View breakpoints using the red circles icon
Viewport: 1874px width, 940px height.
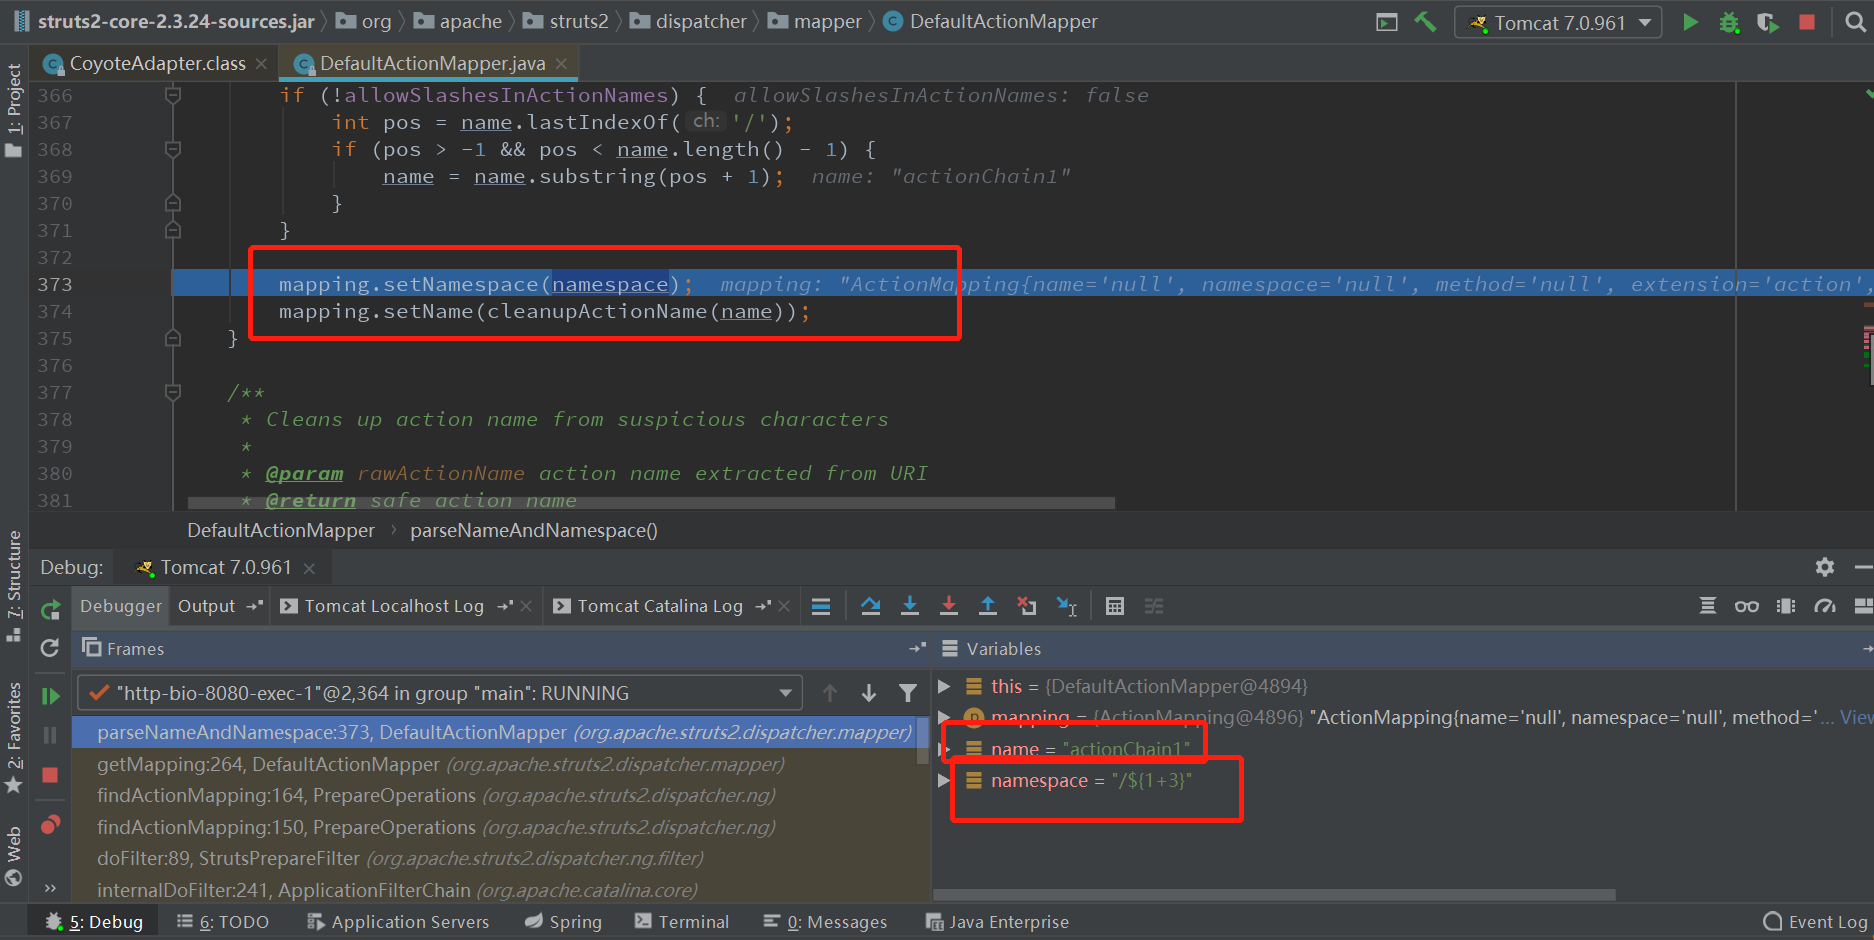[x=50, y=825]
